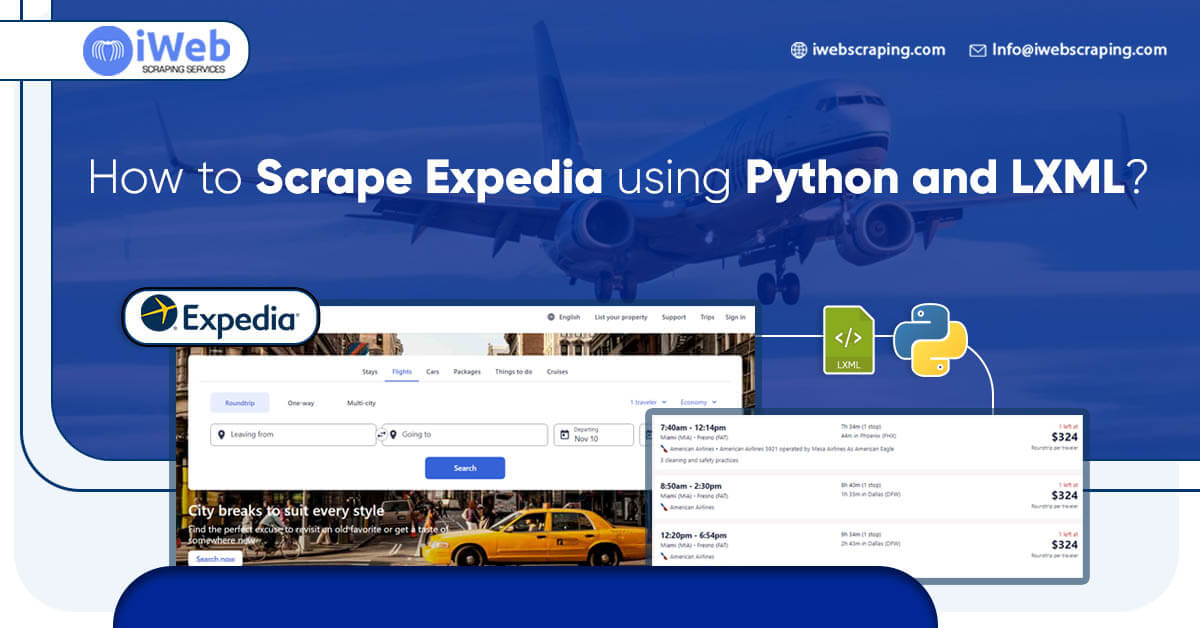
Task: Click the Expedia logo badge
Action: tap(220, 318)
